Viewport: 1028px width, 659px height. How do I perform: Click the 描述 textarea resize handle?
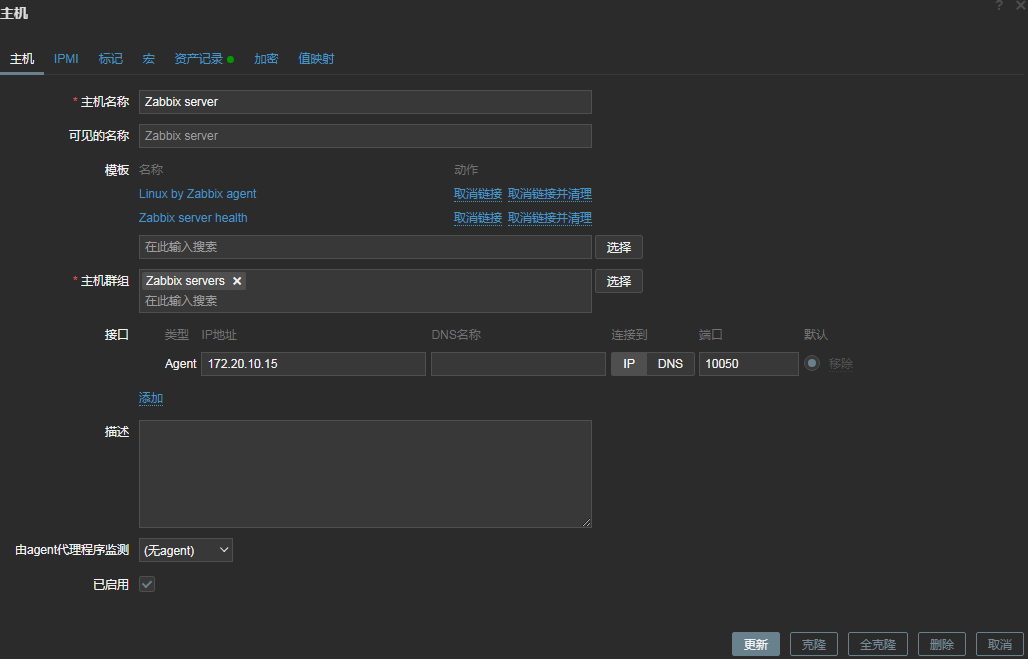point(587,523)
